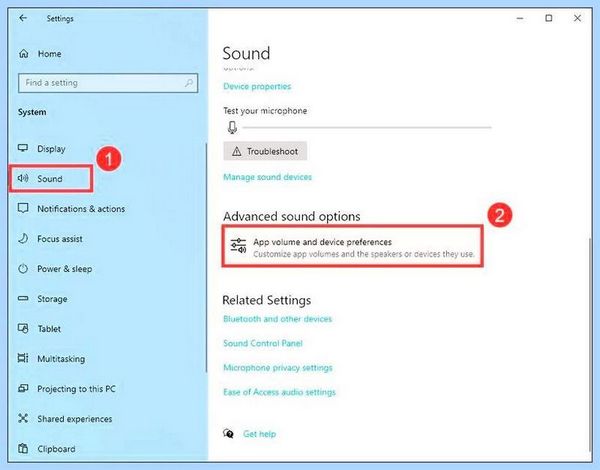
Task: Open Shared experiences settings
Action: [75, 419]
